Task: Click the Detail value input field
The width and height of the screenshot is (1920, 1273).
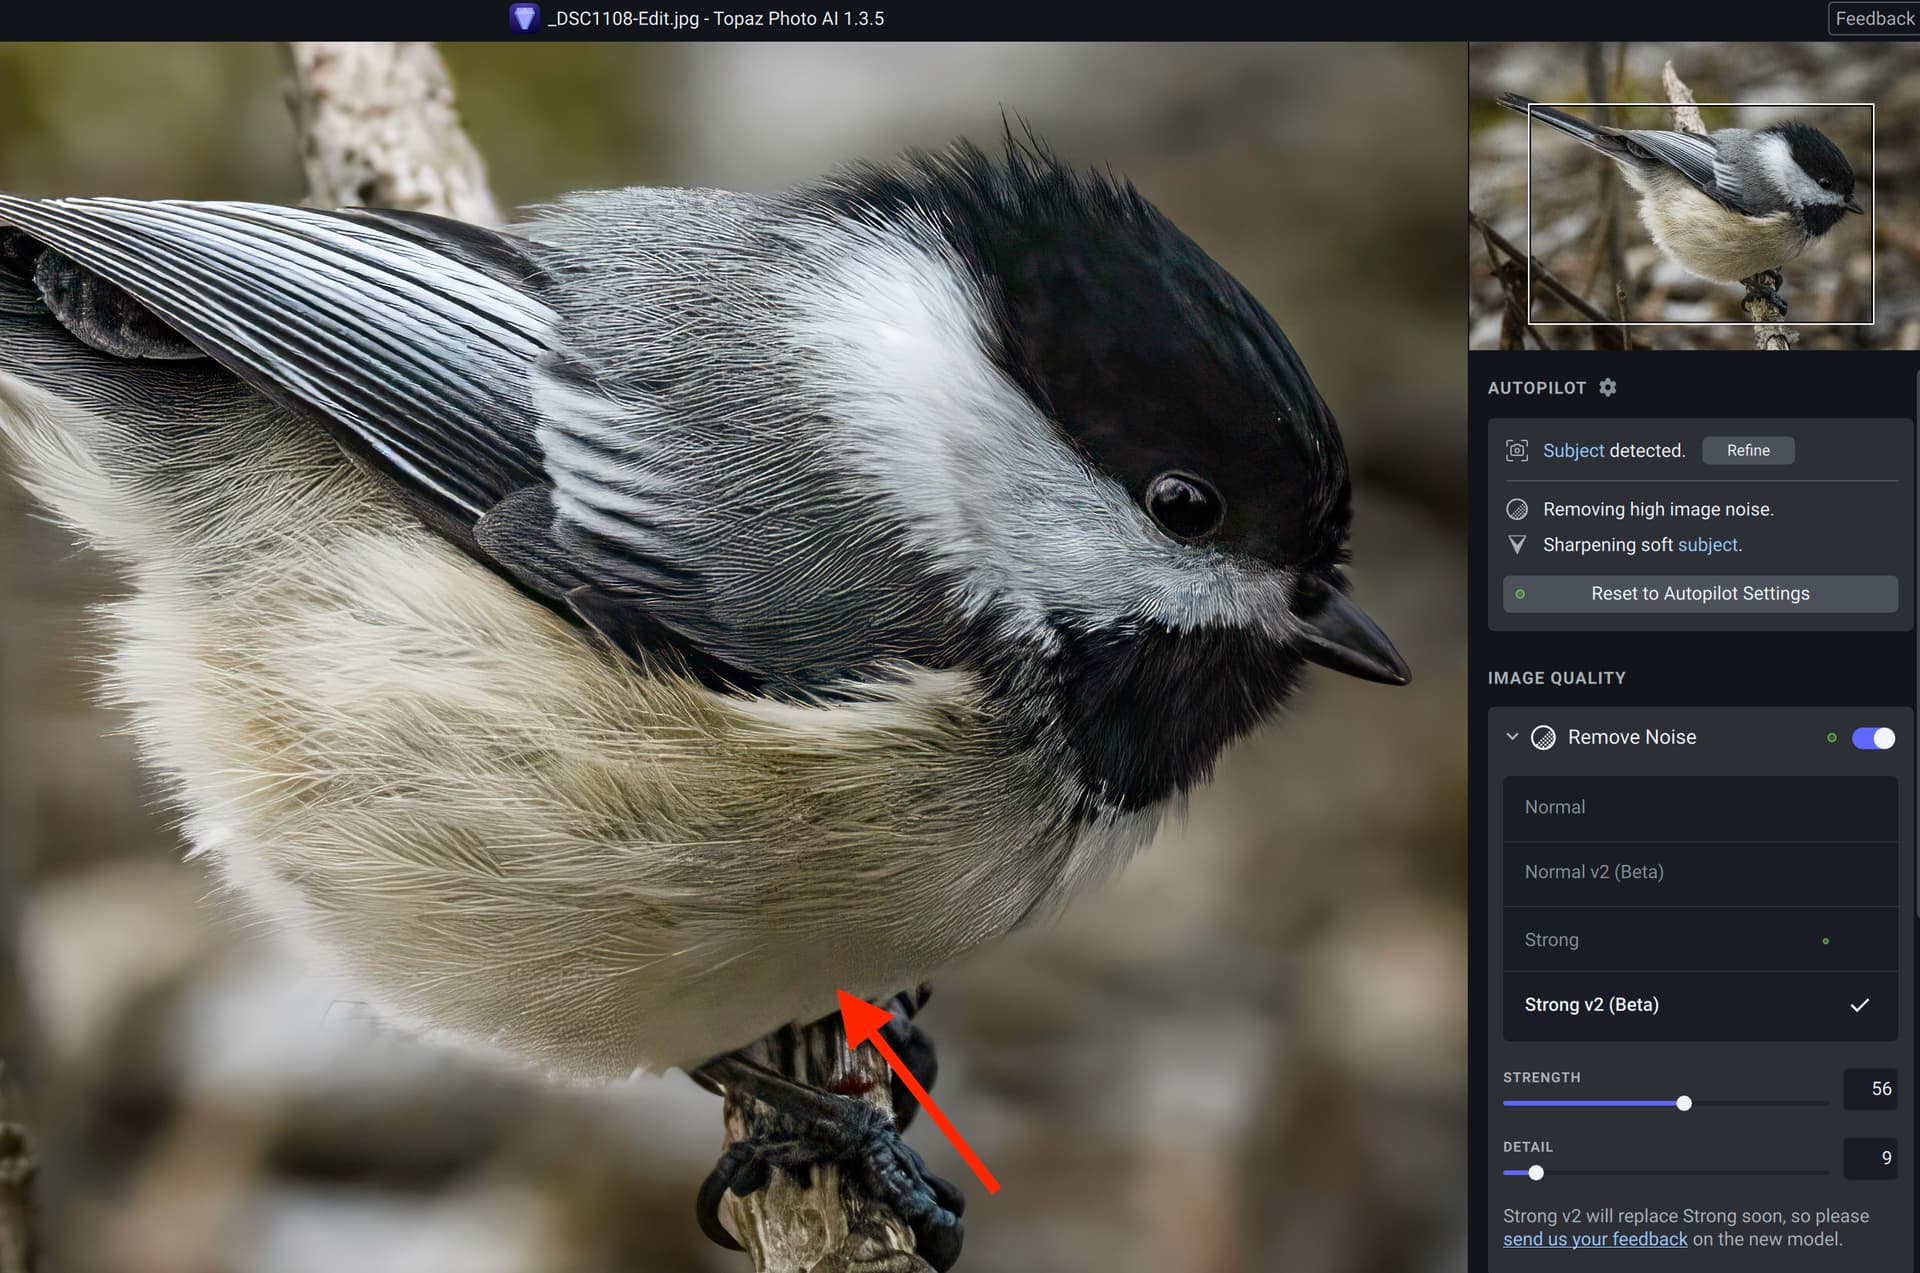Action: [x=1870, y=1158]
